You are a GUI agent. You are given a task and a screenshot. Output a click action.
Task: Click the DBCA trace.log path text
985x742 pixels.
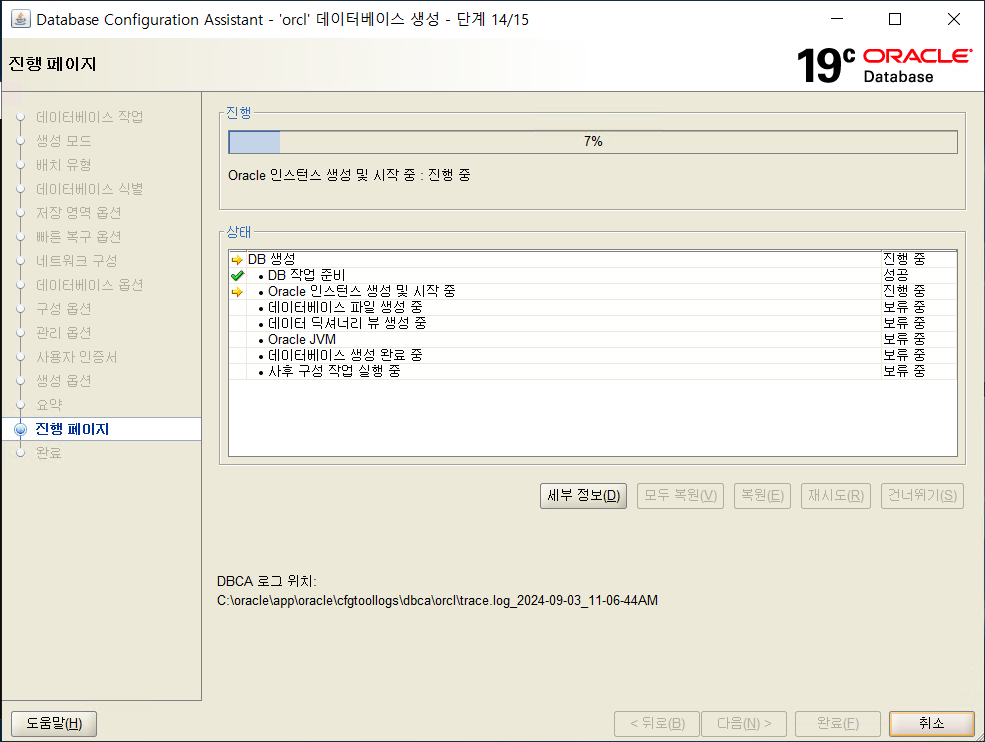(437, 601)
